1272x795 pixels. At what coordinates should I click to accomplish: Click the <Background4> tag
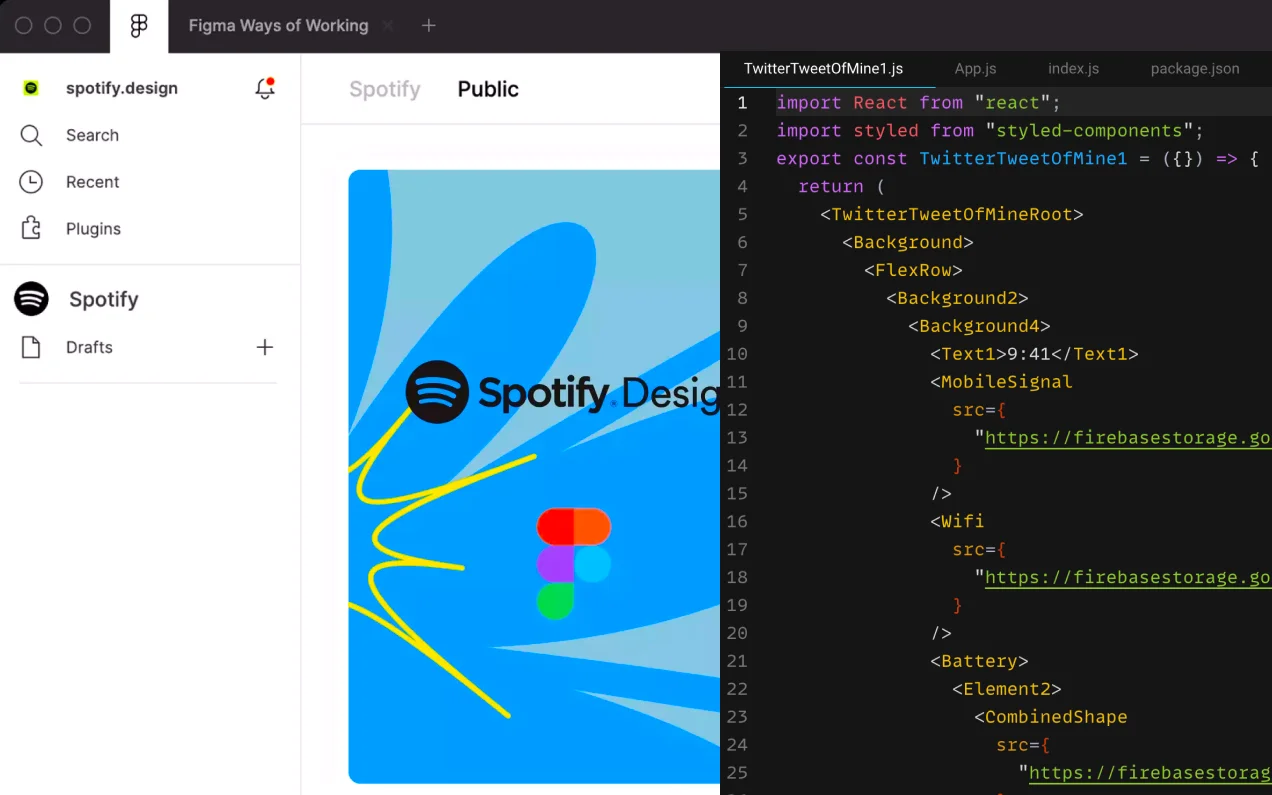click(x=979, y=326)
